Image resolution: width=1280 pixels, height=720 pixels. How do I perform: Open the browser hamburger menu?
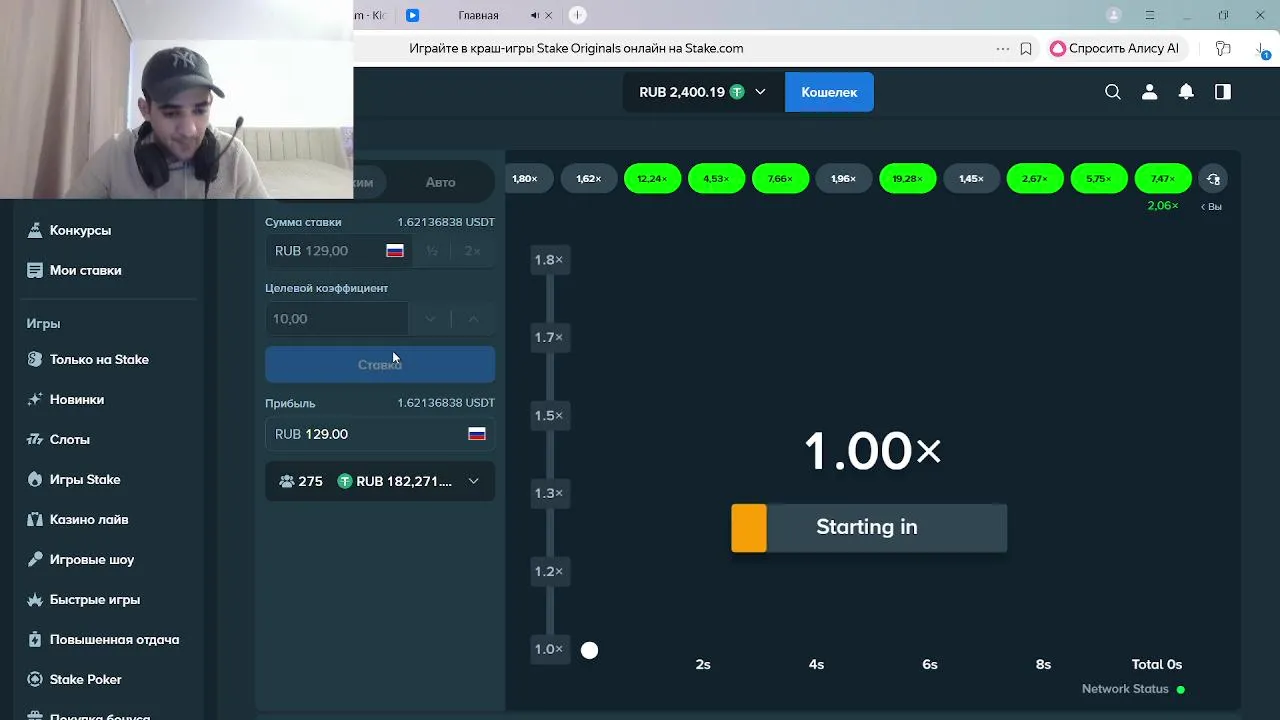(x=1150, y=15)
